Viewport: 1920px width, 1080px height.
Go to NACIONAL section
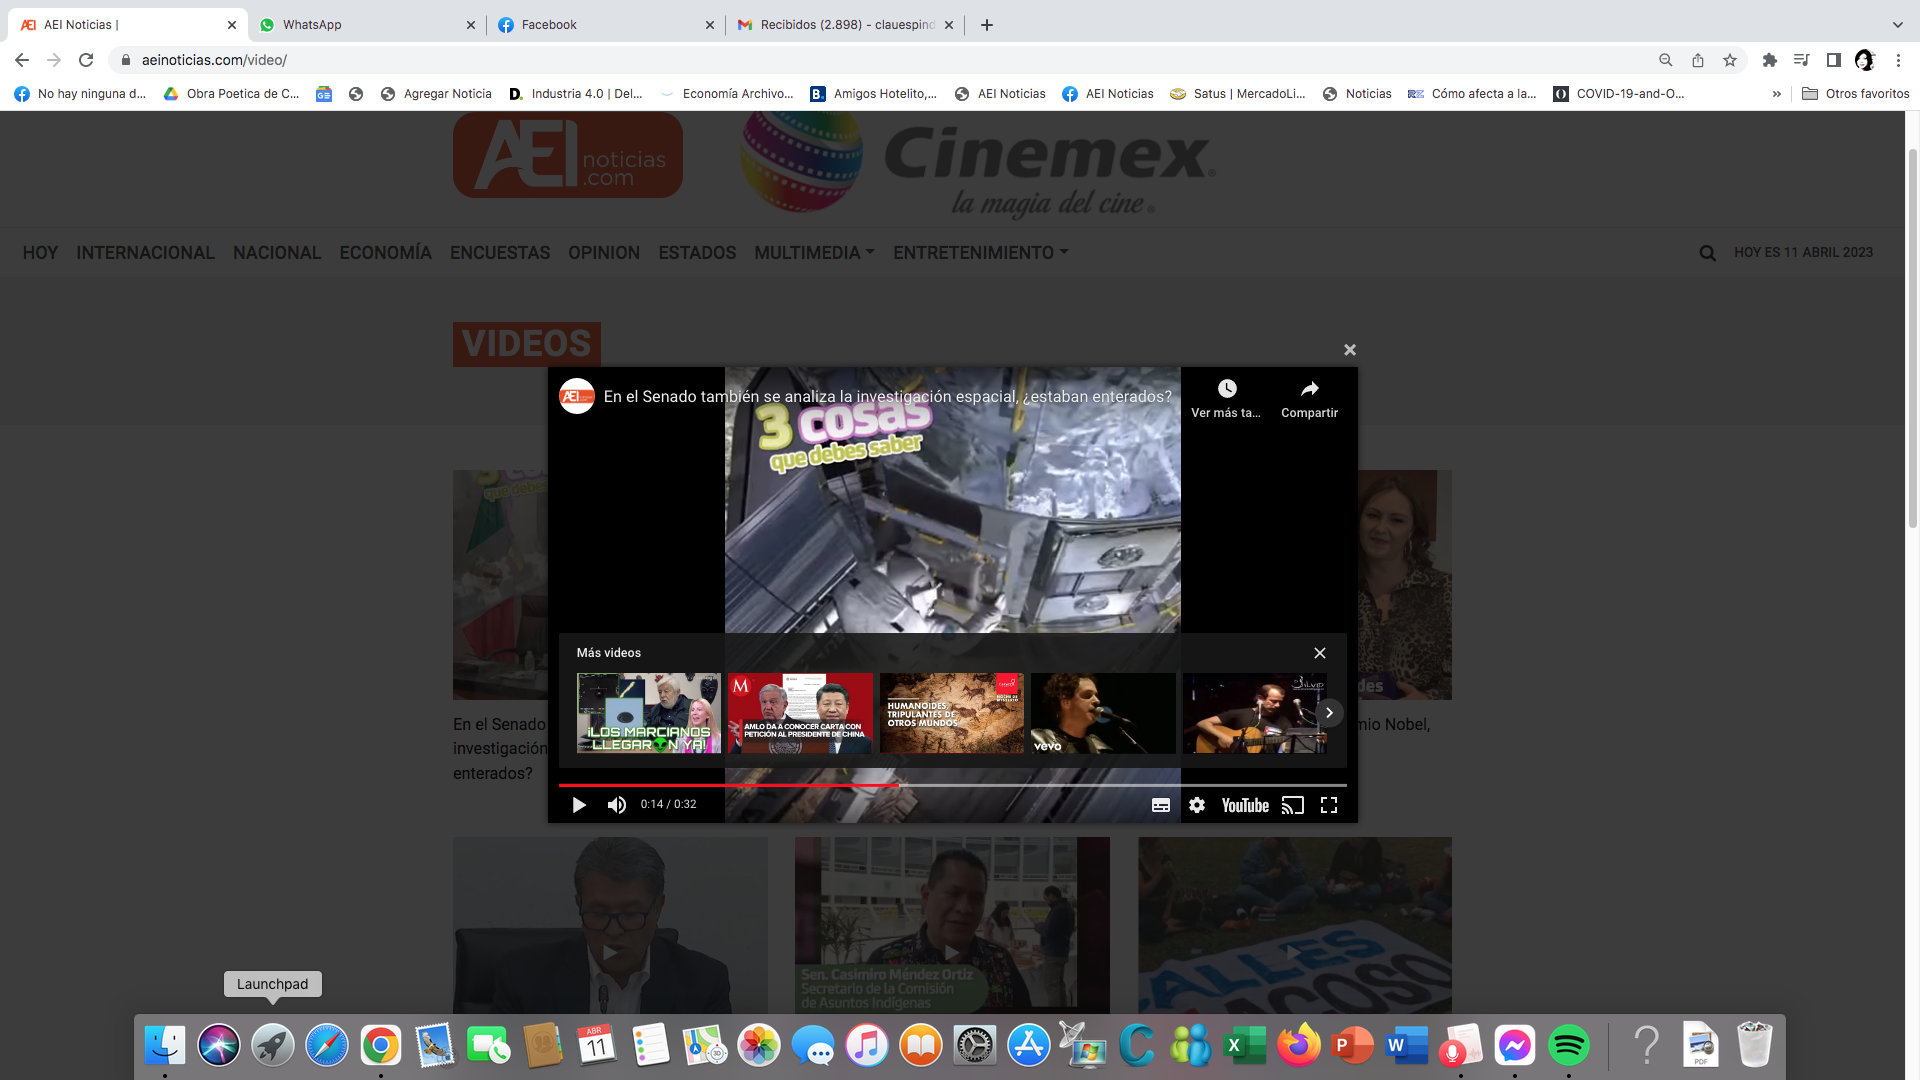[x=277, y=253]
